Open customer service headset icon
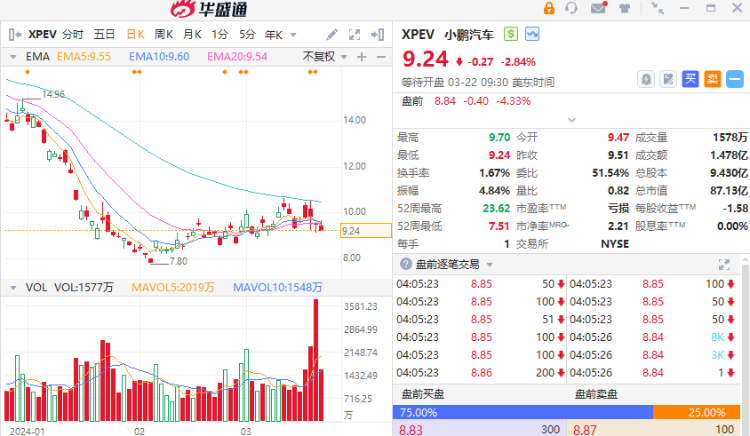750x436 pixels. [x=571, y=8]
